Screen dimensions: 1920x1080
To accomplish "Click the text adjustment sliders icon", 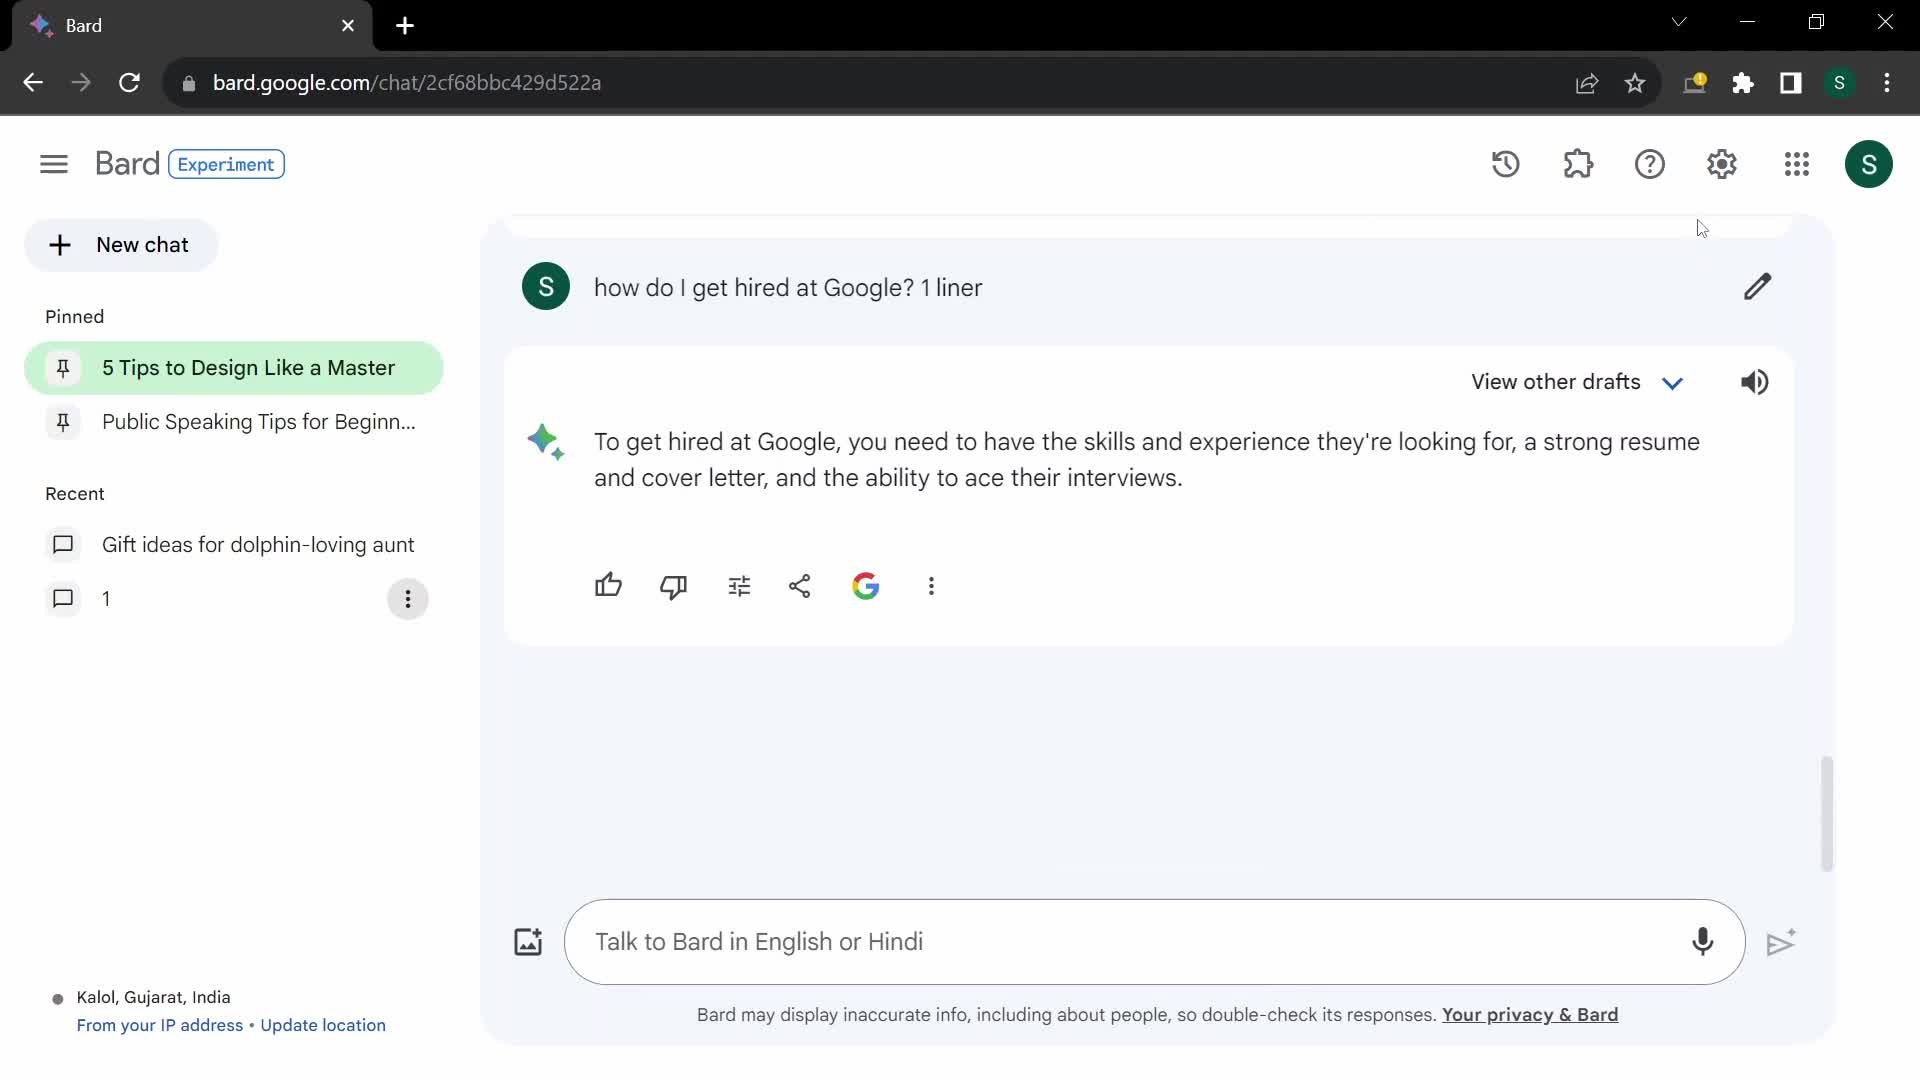I will [738, 585].
